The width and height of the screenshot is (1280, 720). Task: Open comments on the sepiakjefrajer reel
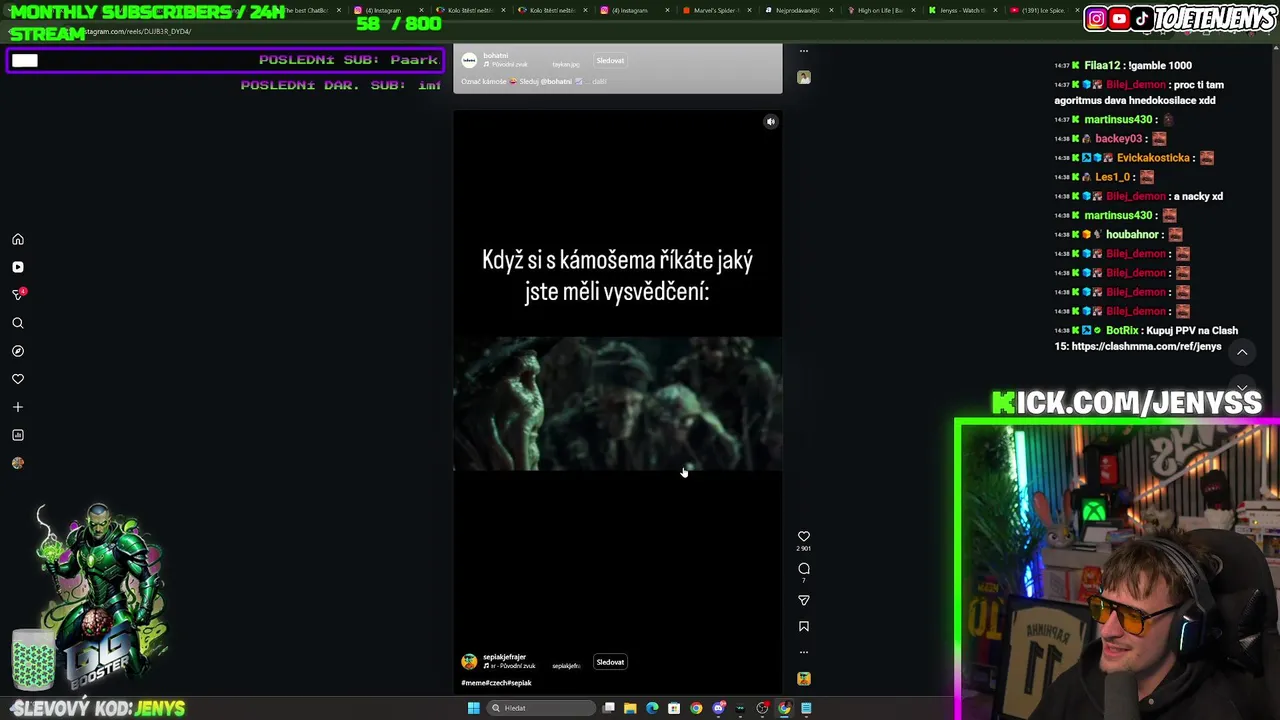(804, 569)
